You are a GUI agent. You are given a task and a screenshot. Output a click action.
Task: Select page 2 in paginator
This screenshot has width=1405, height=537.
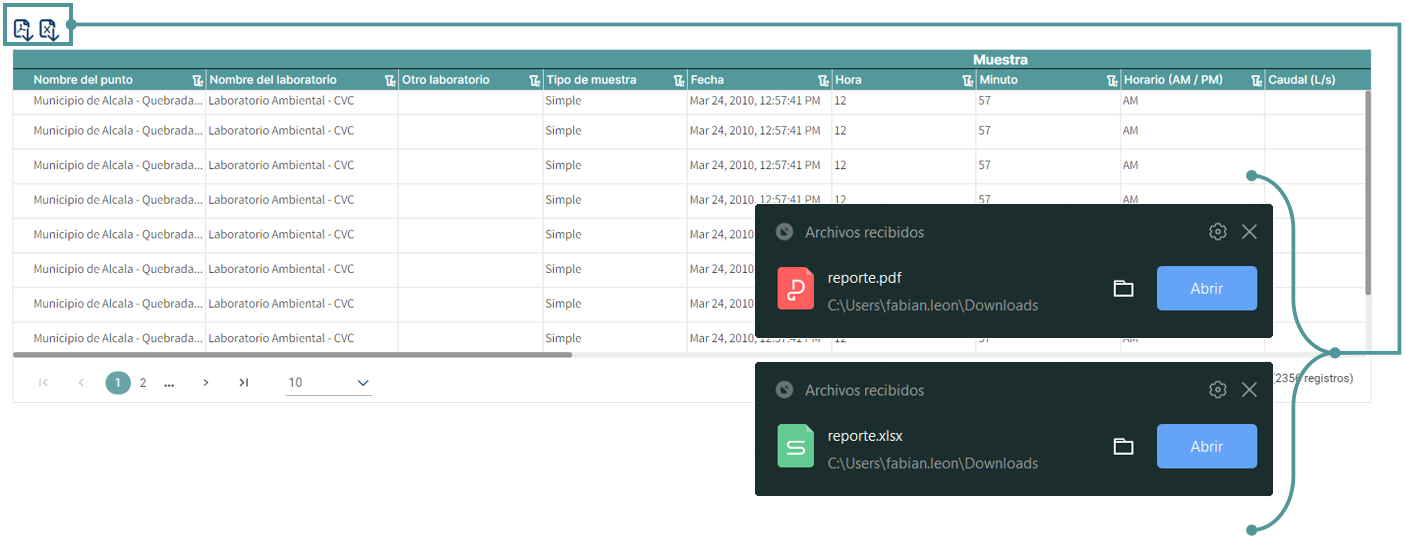tap(143, 382)
